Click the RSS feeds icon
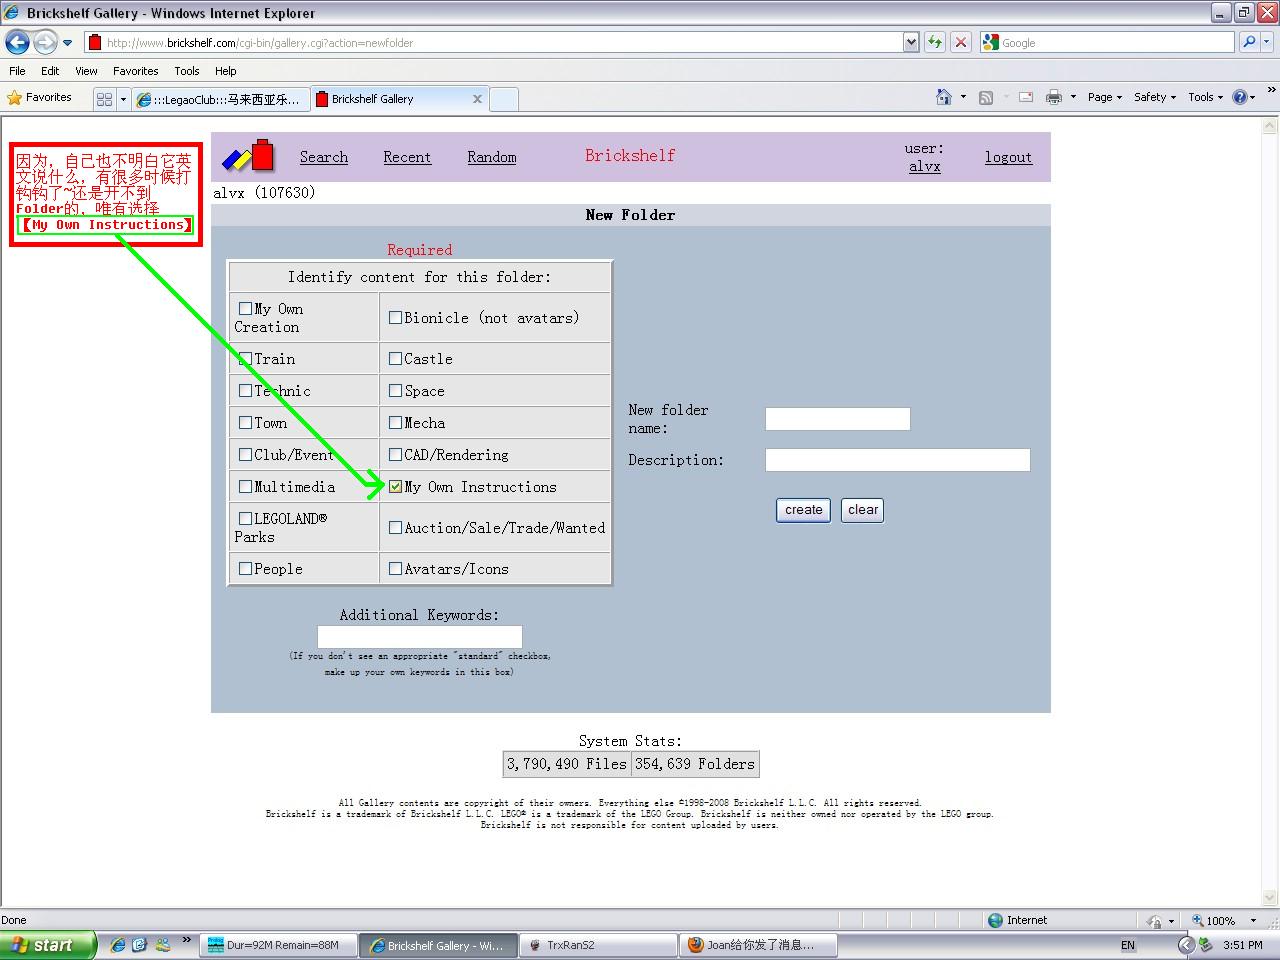The image size is (1280, 960). coord(986,97)
